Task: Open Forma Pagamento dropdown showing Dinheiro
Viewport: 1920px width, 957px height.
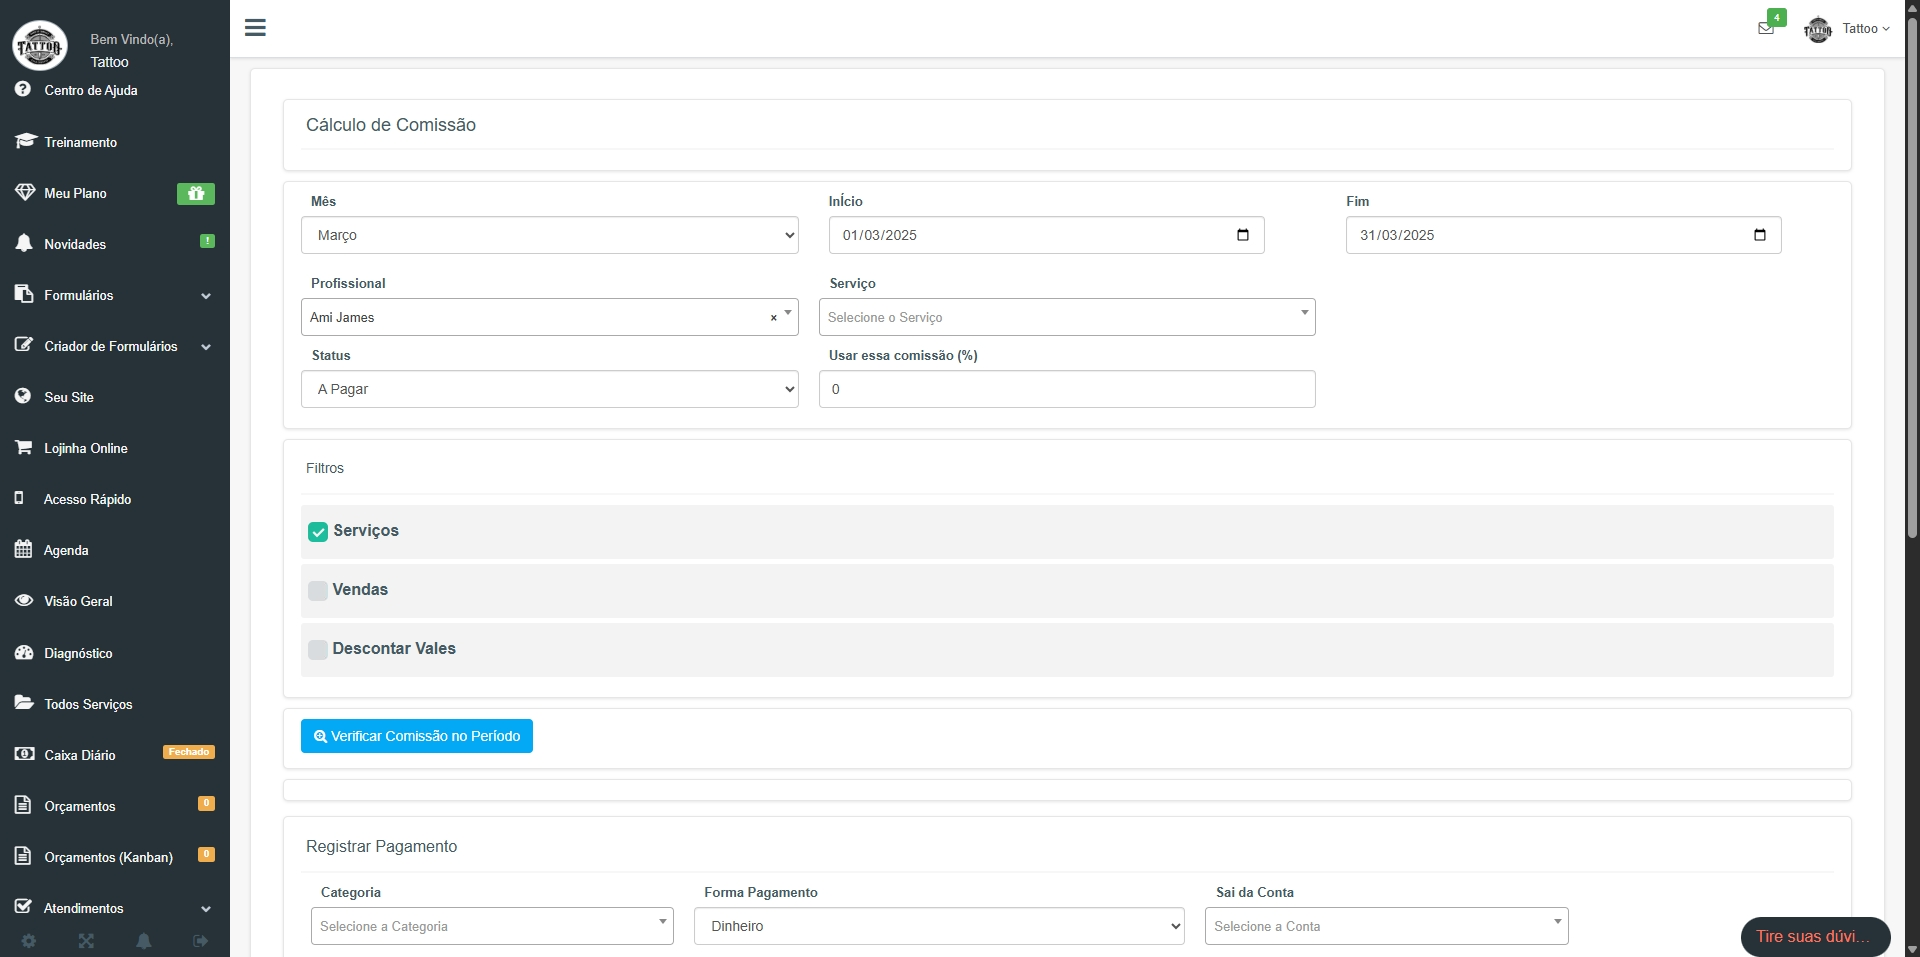Action: [x=939, y=926]
